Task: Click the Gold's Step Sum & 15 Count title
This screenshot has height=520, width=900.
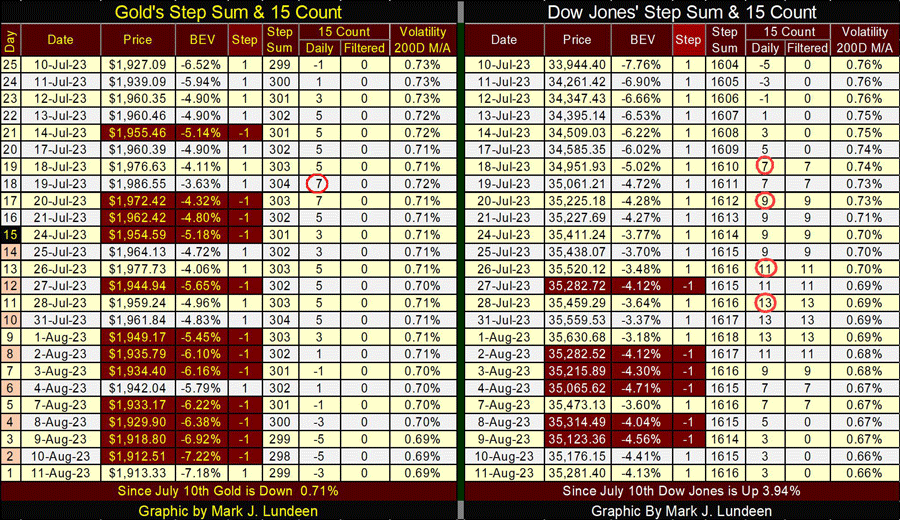Action: [227, 12]
